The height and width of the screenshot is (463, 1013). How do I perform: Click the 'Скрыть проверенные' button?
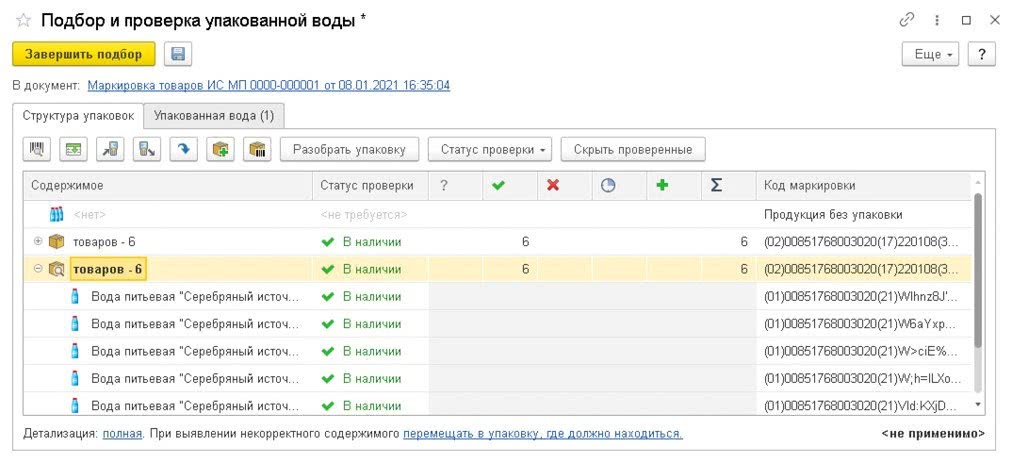coord(632,150)
